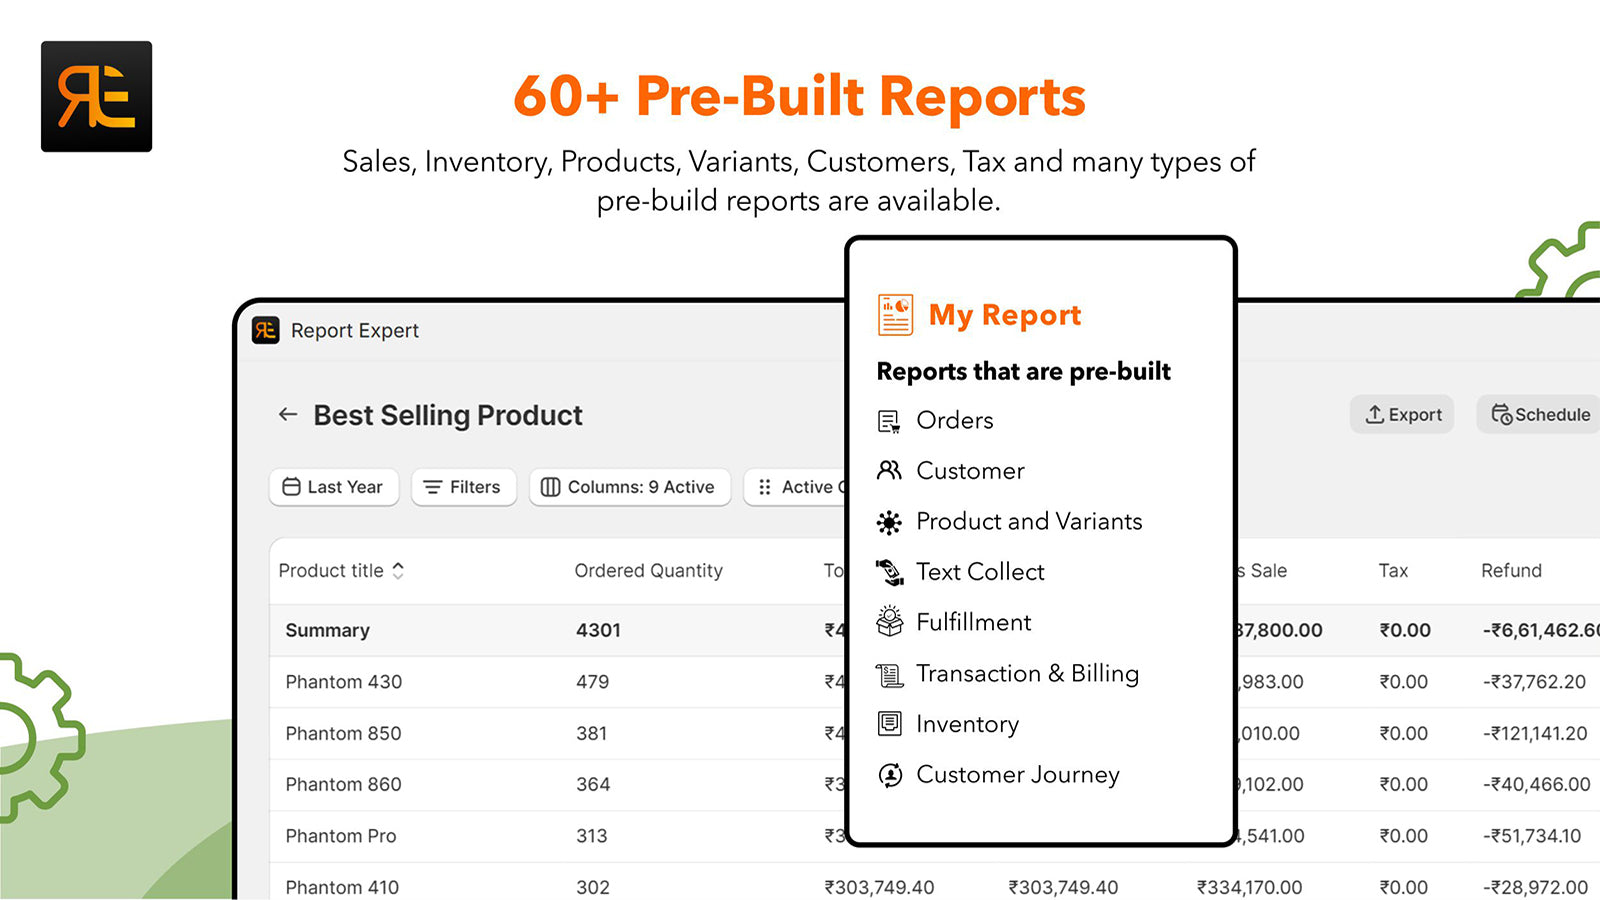Click the Orders report icon
1600x900 pixels.
tap(890, 420)
